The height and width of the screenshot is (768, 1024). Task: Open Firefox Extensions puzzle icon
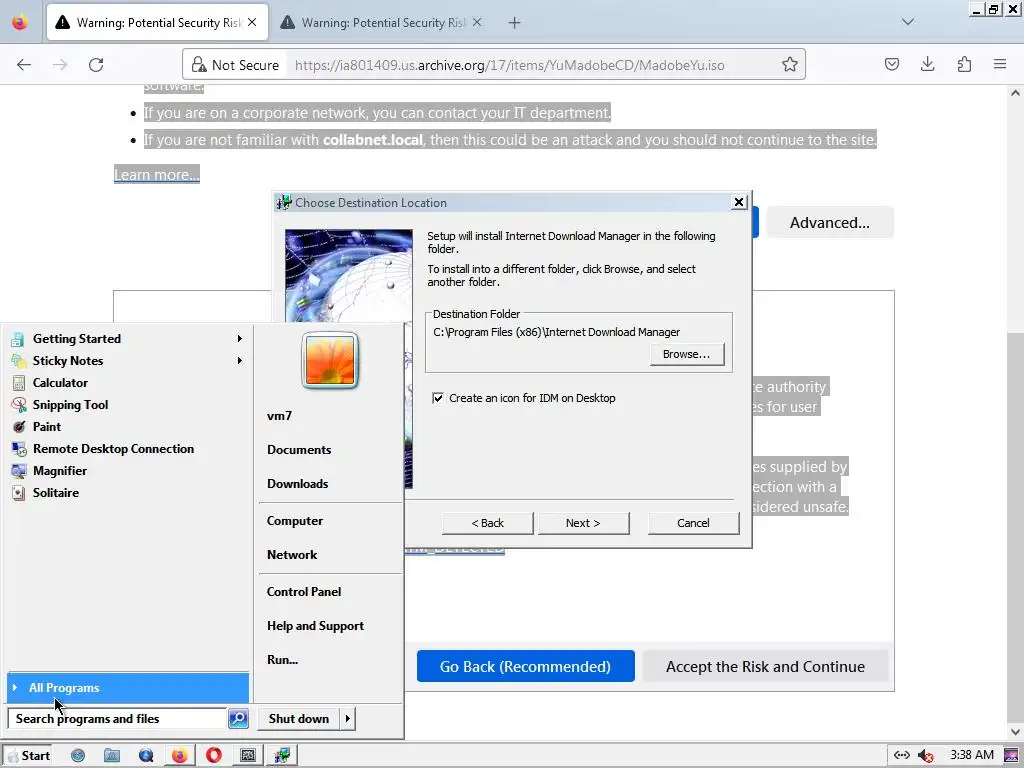point(964,64)
